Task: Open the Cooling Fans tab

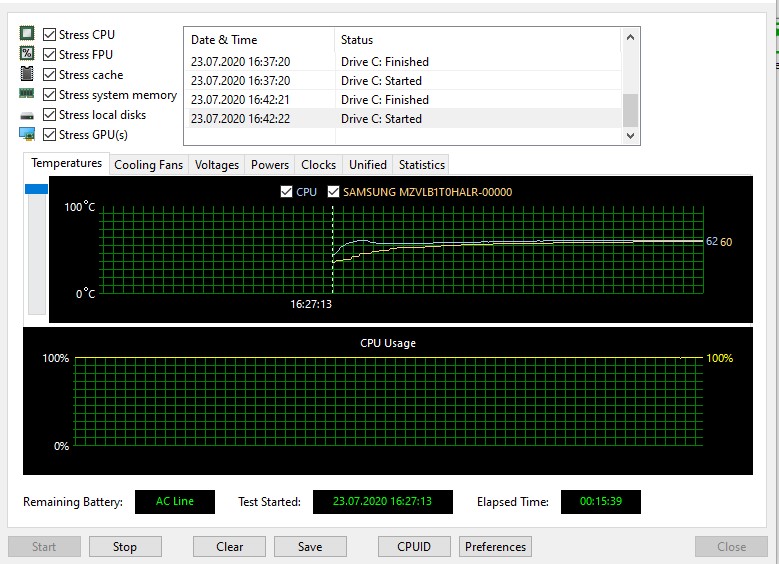Action: click(x=149, y=165)
